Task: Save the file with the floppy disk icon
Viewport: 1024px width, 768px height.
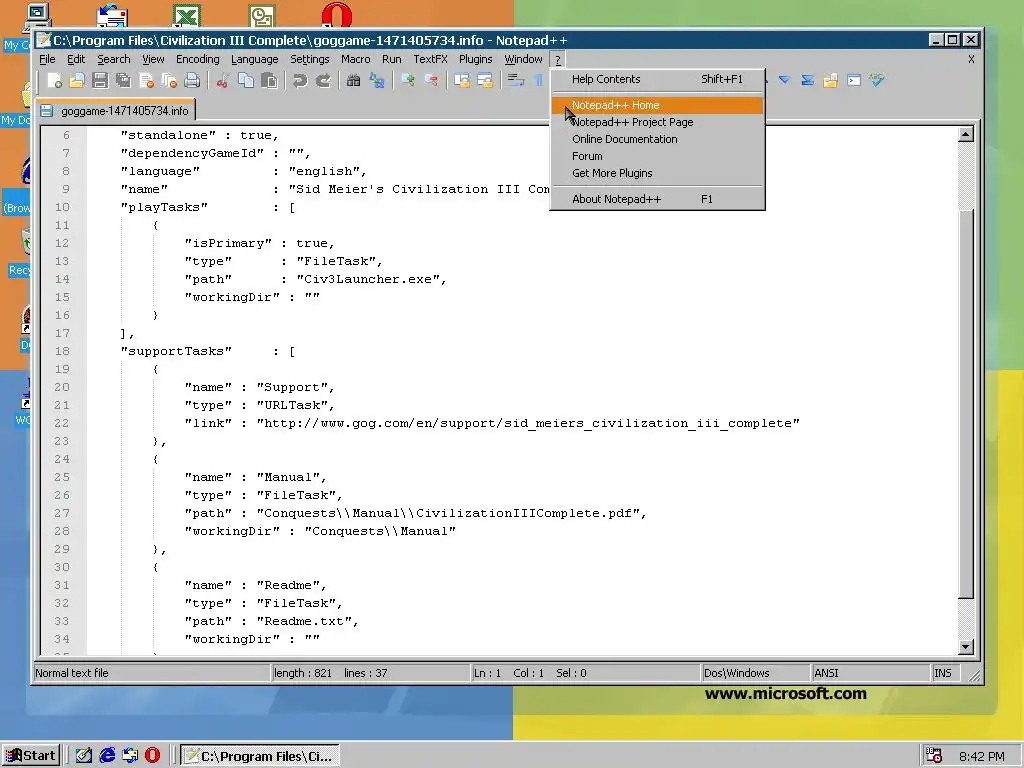Action: click(100, 80)
